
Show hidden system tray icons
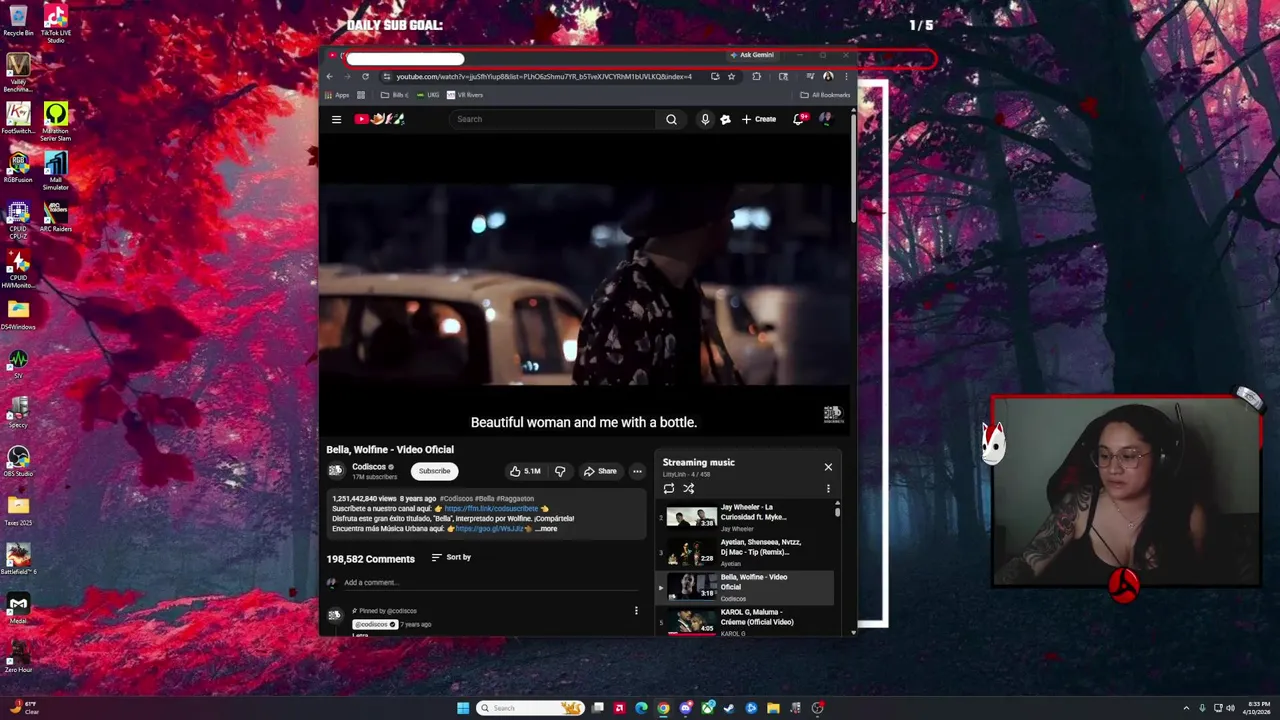[x=1186, y=708]
